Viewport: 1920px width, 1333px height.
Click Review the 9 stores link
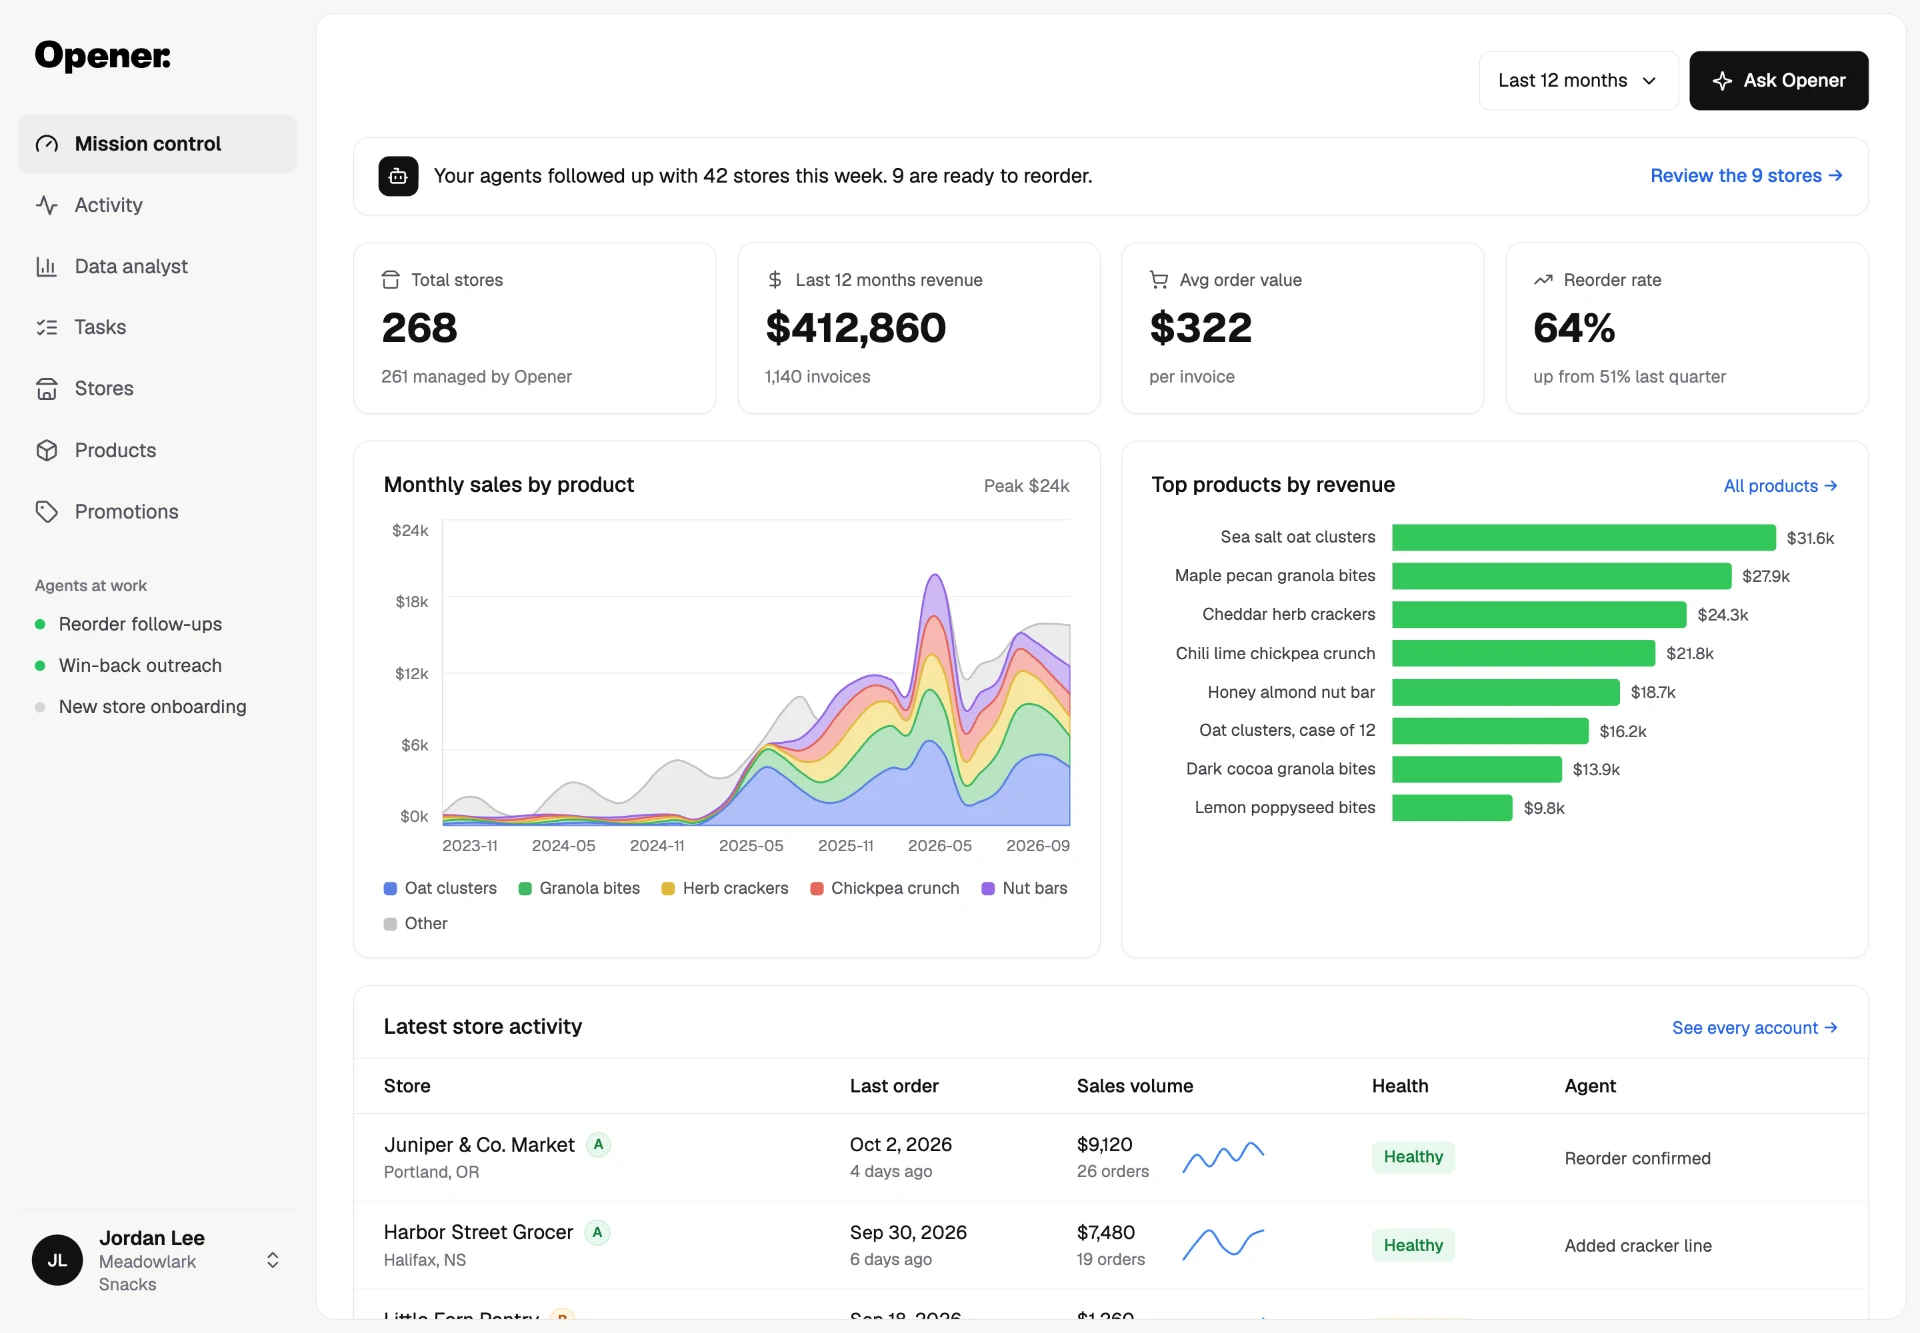(x=1746, y=176)
